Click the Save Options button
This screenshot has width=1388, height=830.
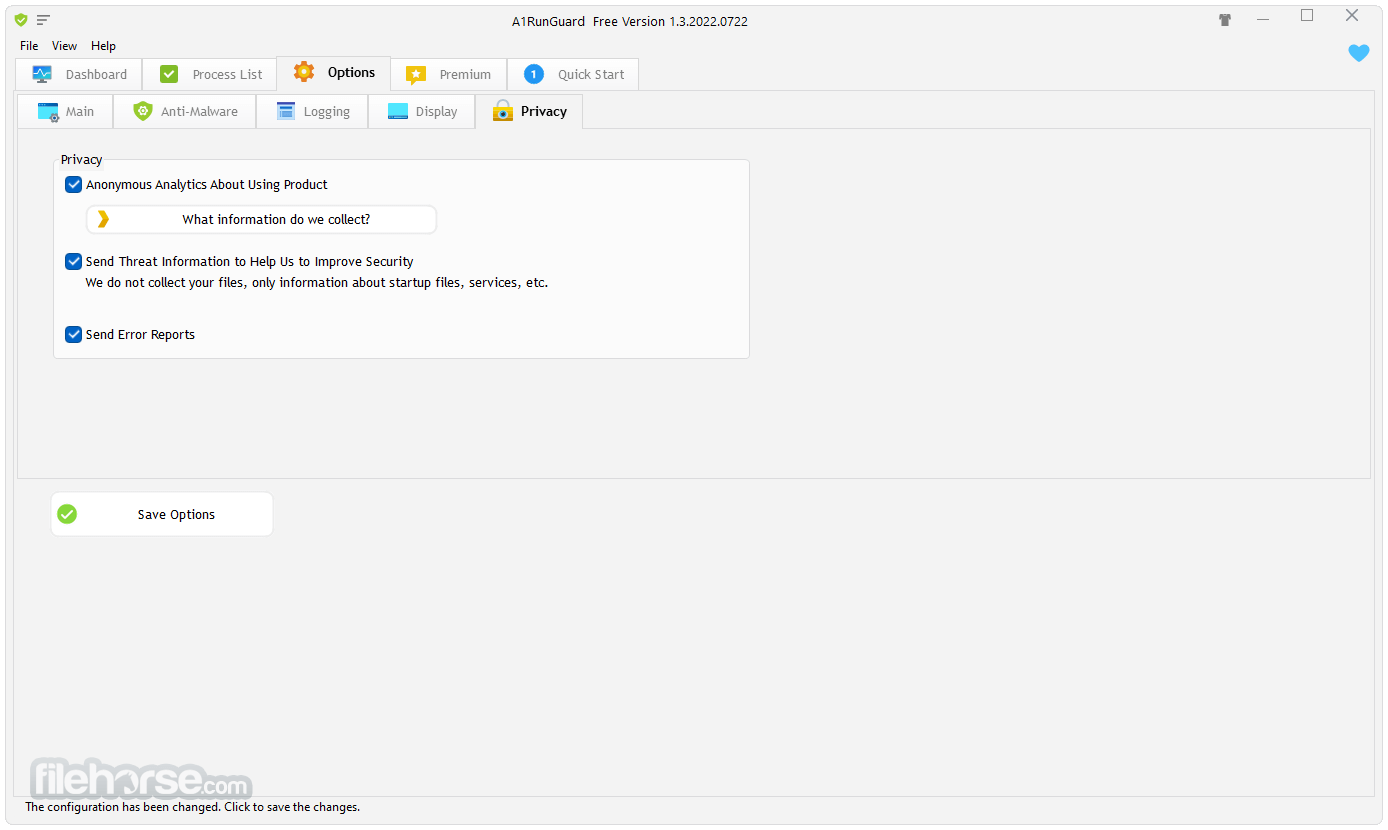point(162,515)
